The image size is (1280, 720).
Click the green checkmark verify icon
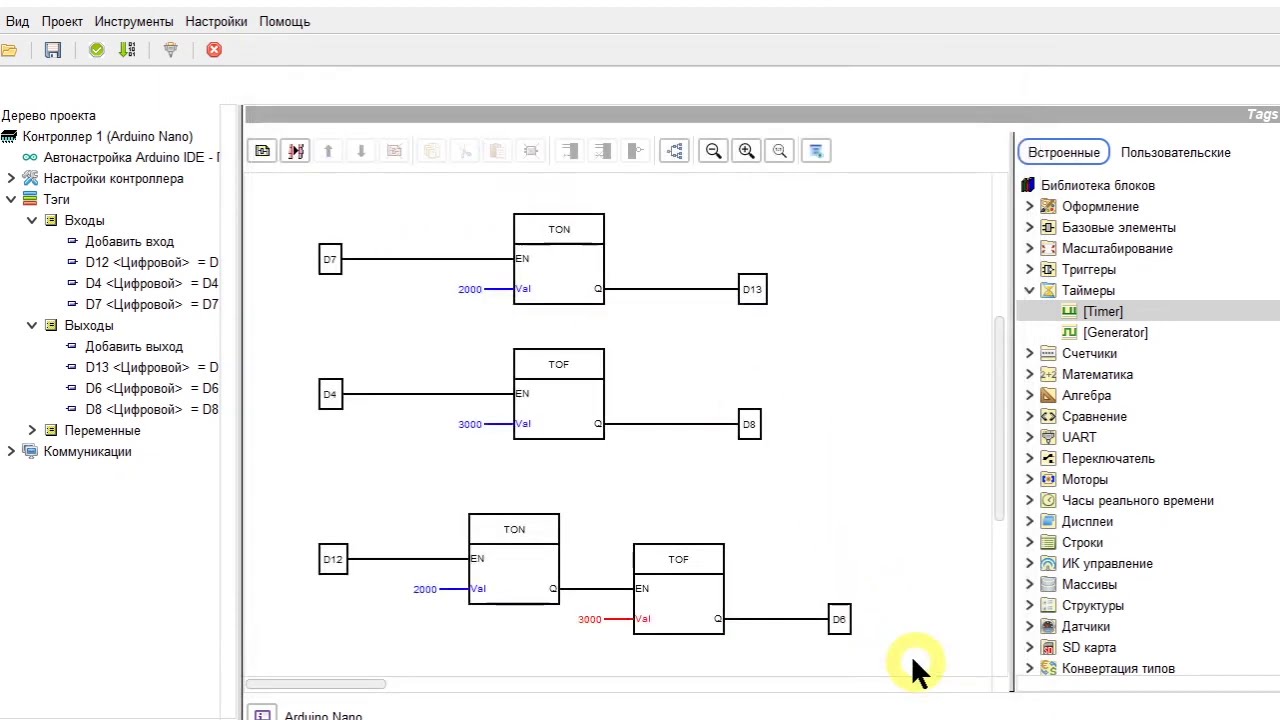(97, 50)
